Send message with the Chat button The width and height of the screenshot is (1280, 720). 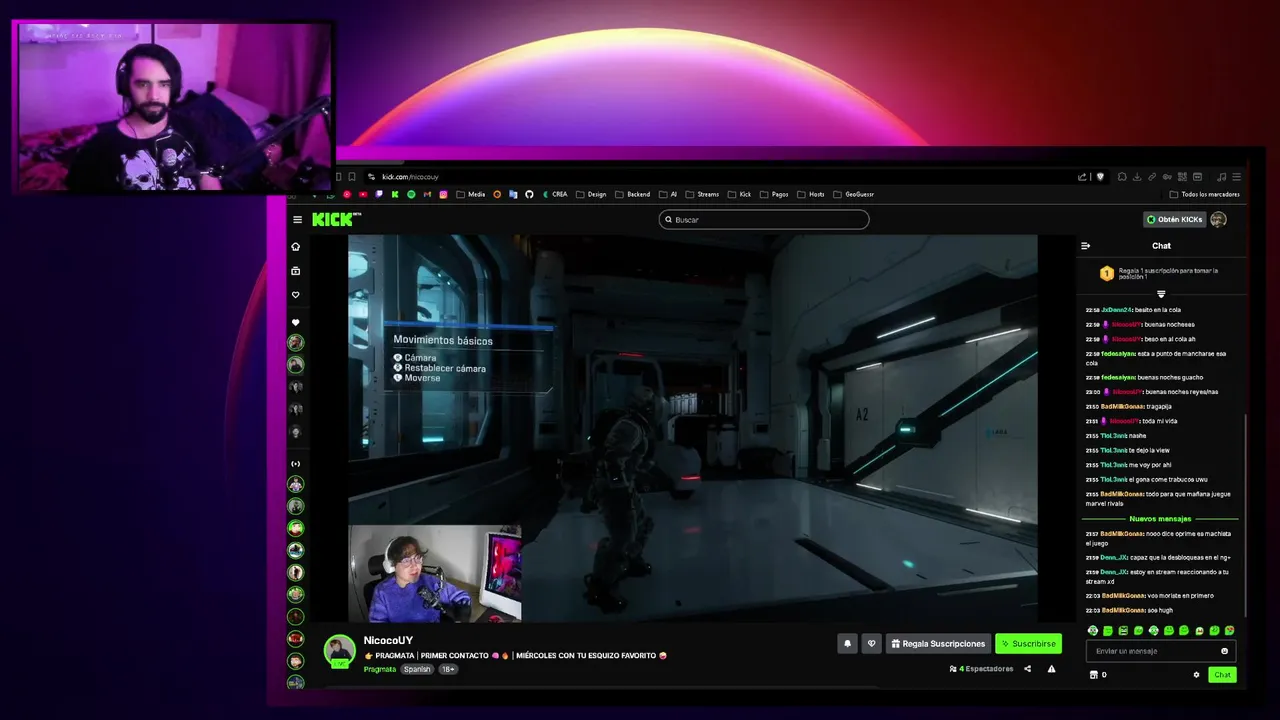1222,675
